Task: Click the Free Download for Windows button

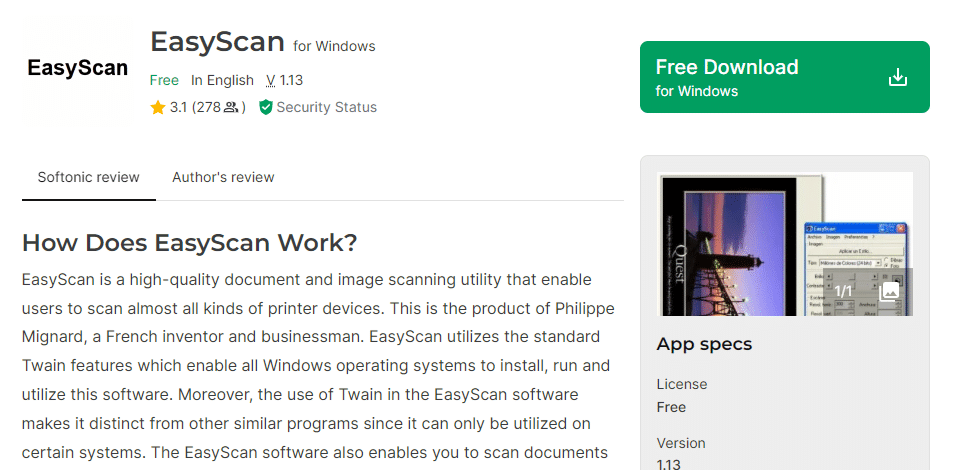Action: (785, 77)
